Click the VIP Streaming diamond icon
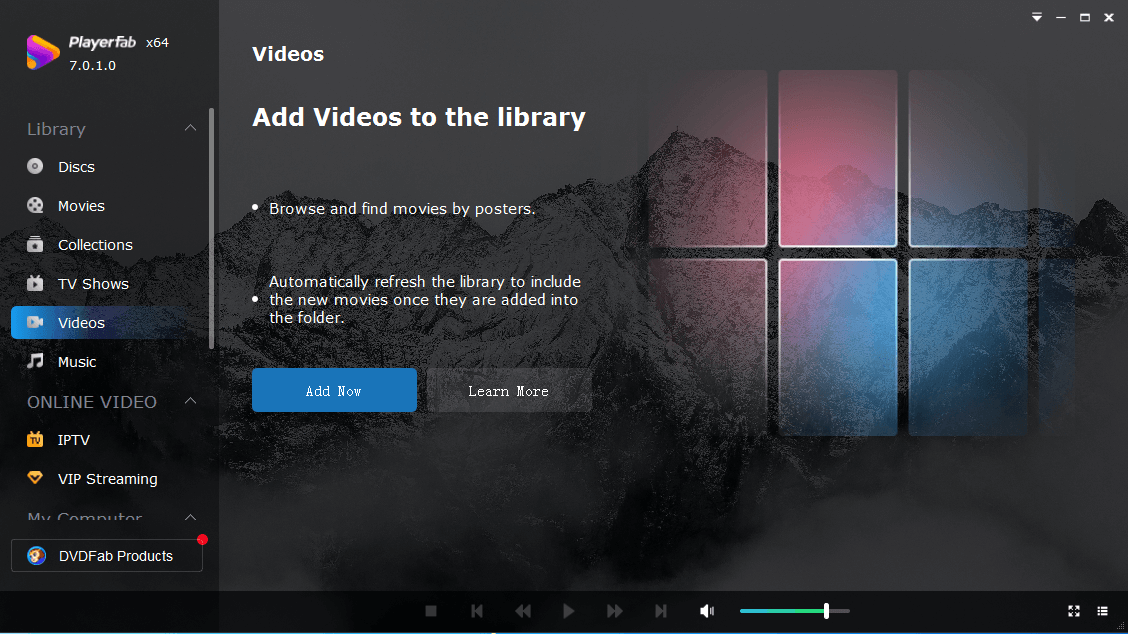Viewport: 1128px width, 634px height. (35, 477)
